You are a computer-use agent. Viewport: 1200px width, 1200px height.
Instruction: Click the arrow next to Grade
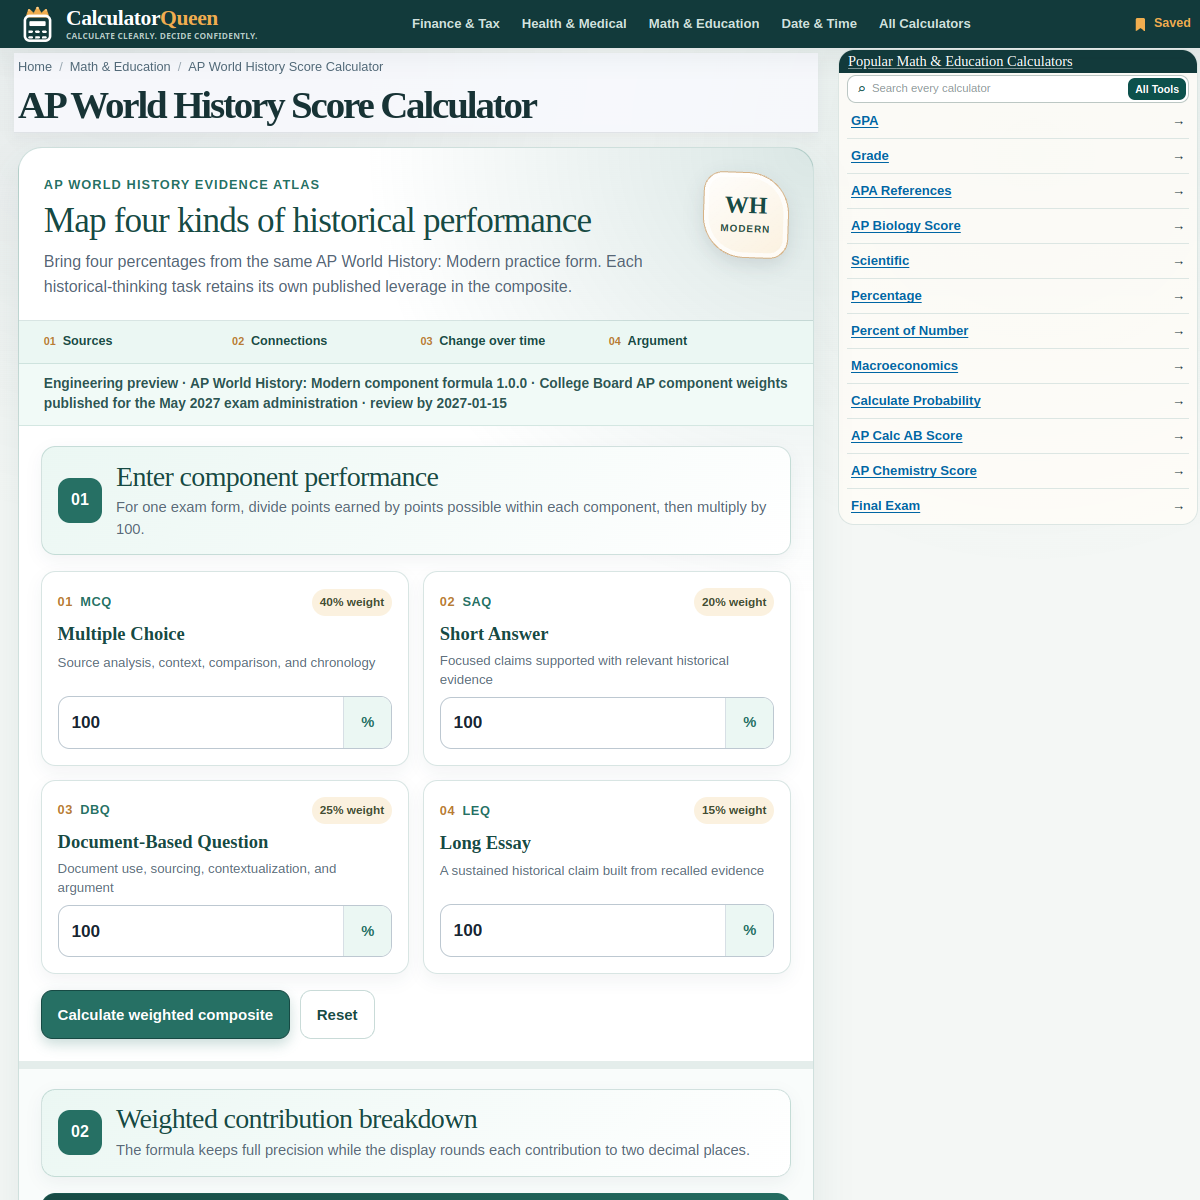point(1178,157)
